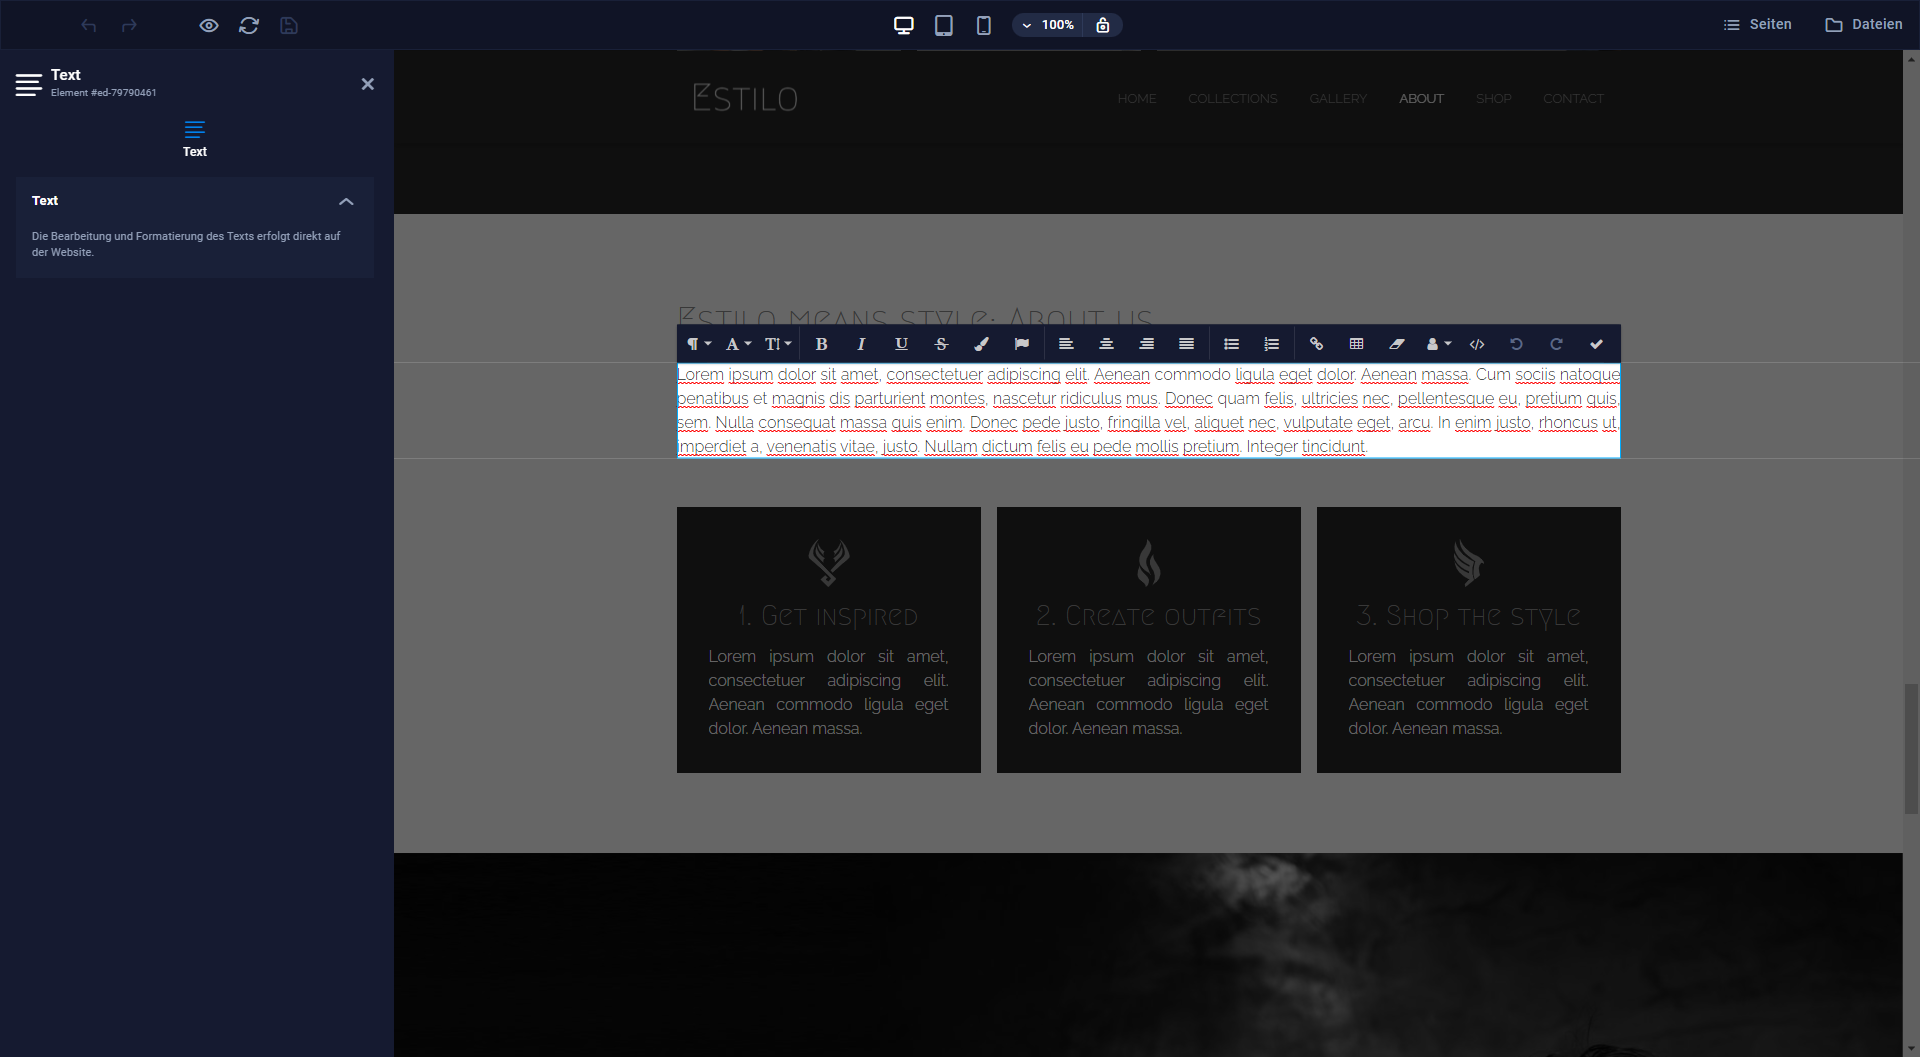Click the COLLECTIONS navigation link
This screenshot has width=1920, height=1057.
tap(1232, 99)
